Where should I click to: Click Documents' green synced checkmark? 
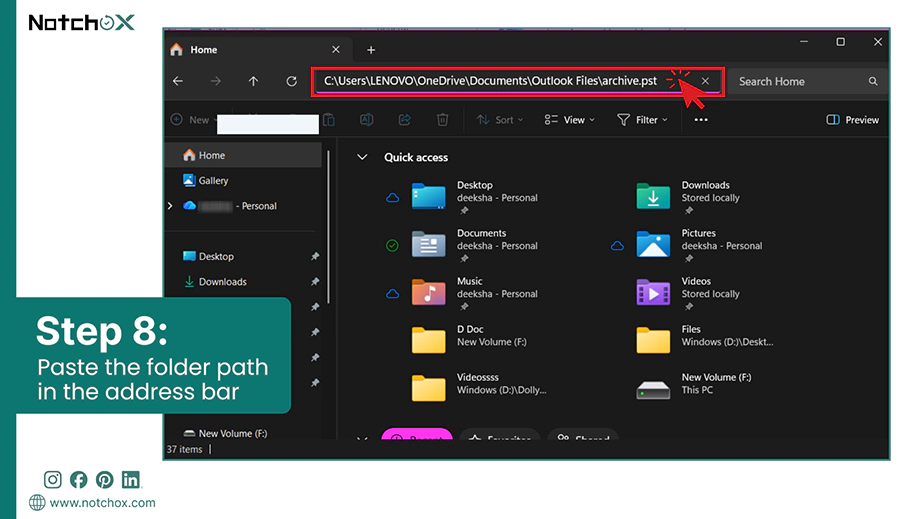[x=392, y=246]
